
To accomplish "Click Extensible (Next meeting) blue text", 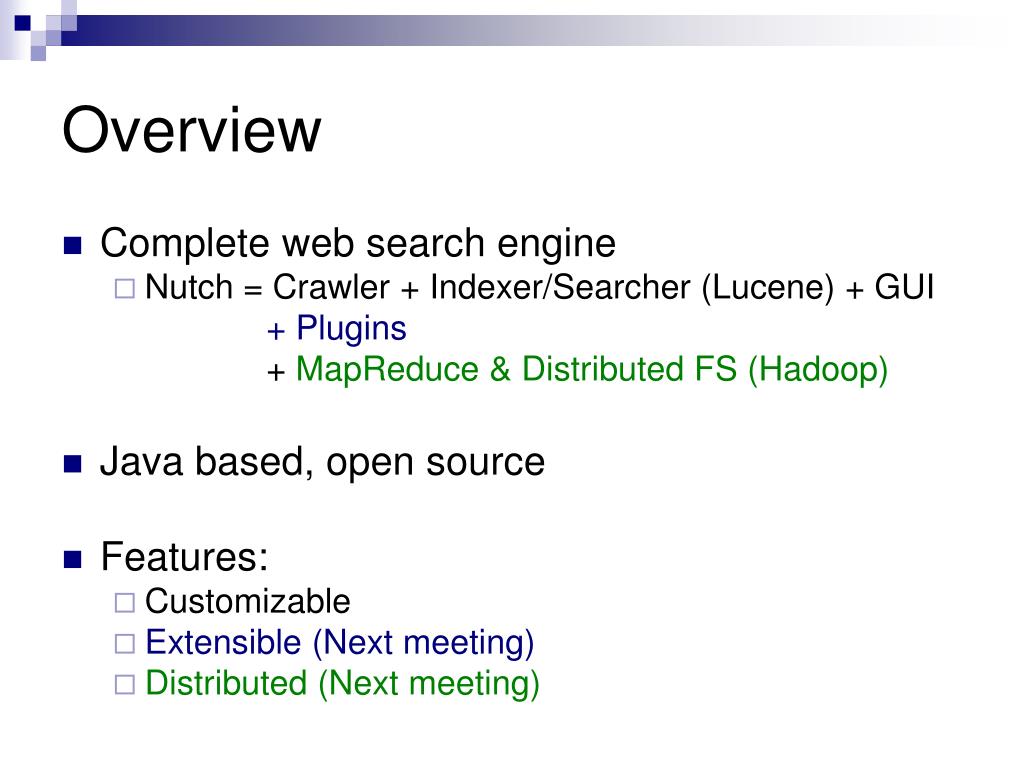I will click(x=340, y=643).
